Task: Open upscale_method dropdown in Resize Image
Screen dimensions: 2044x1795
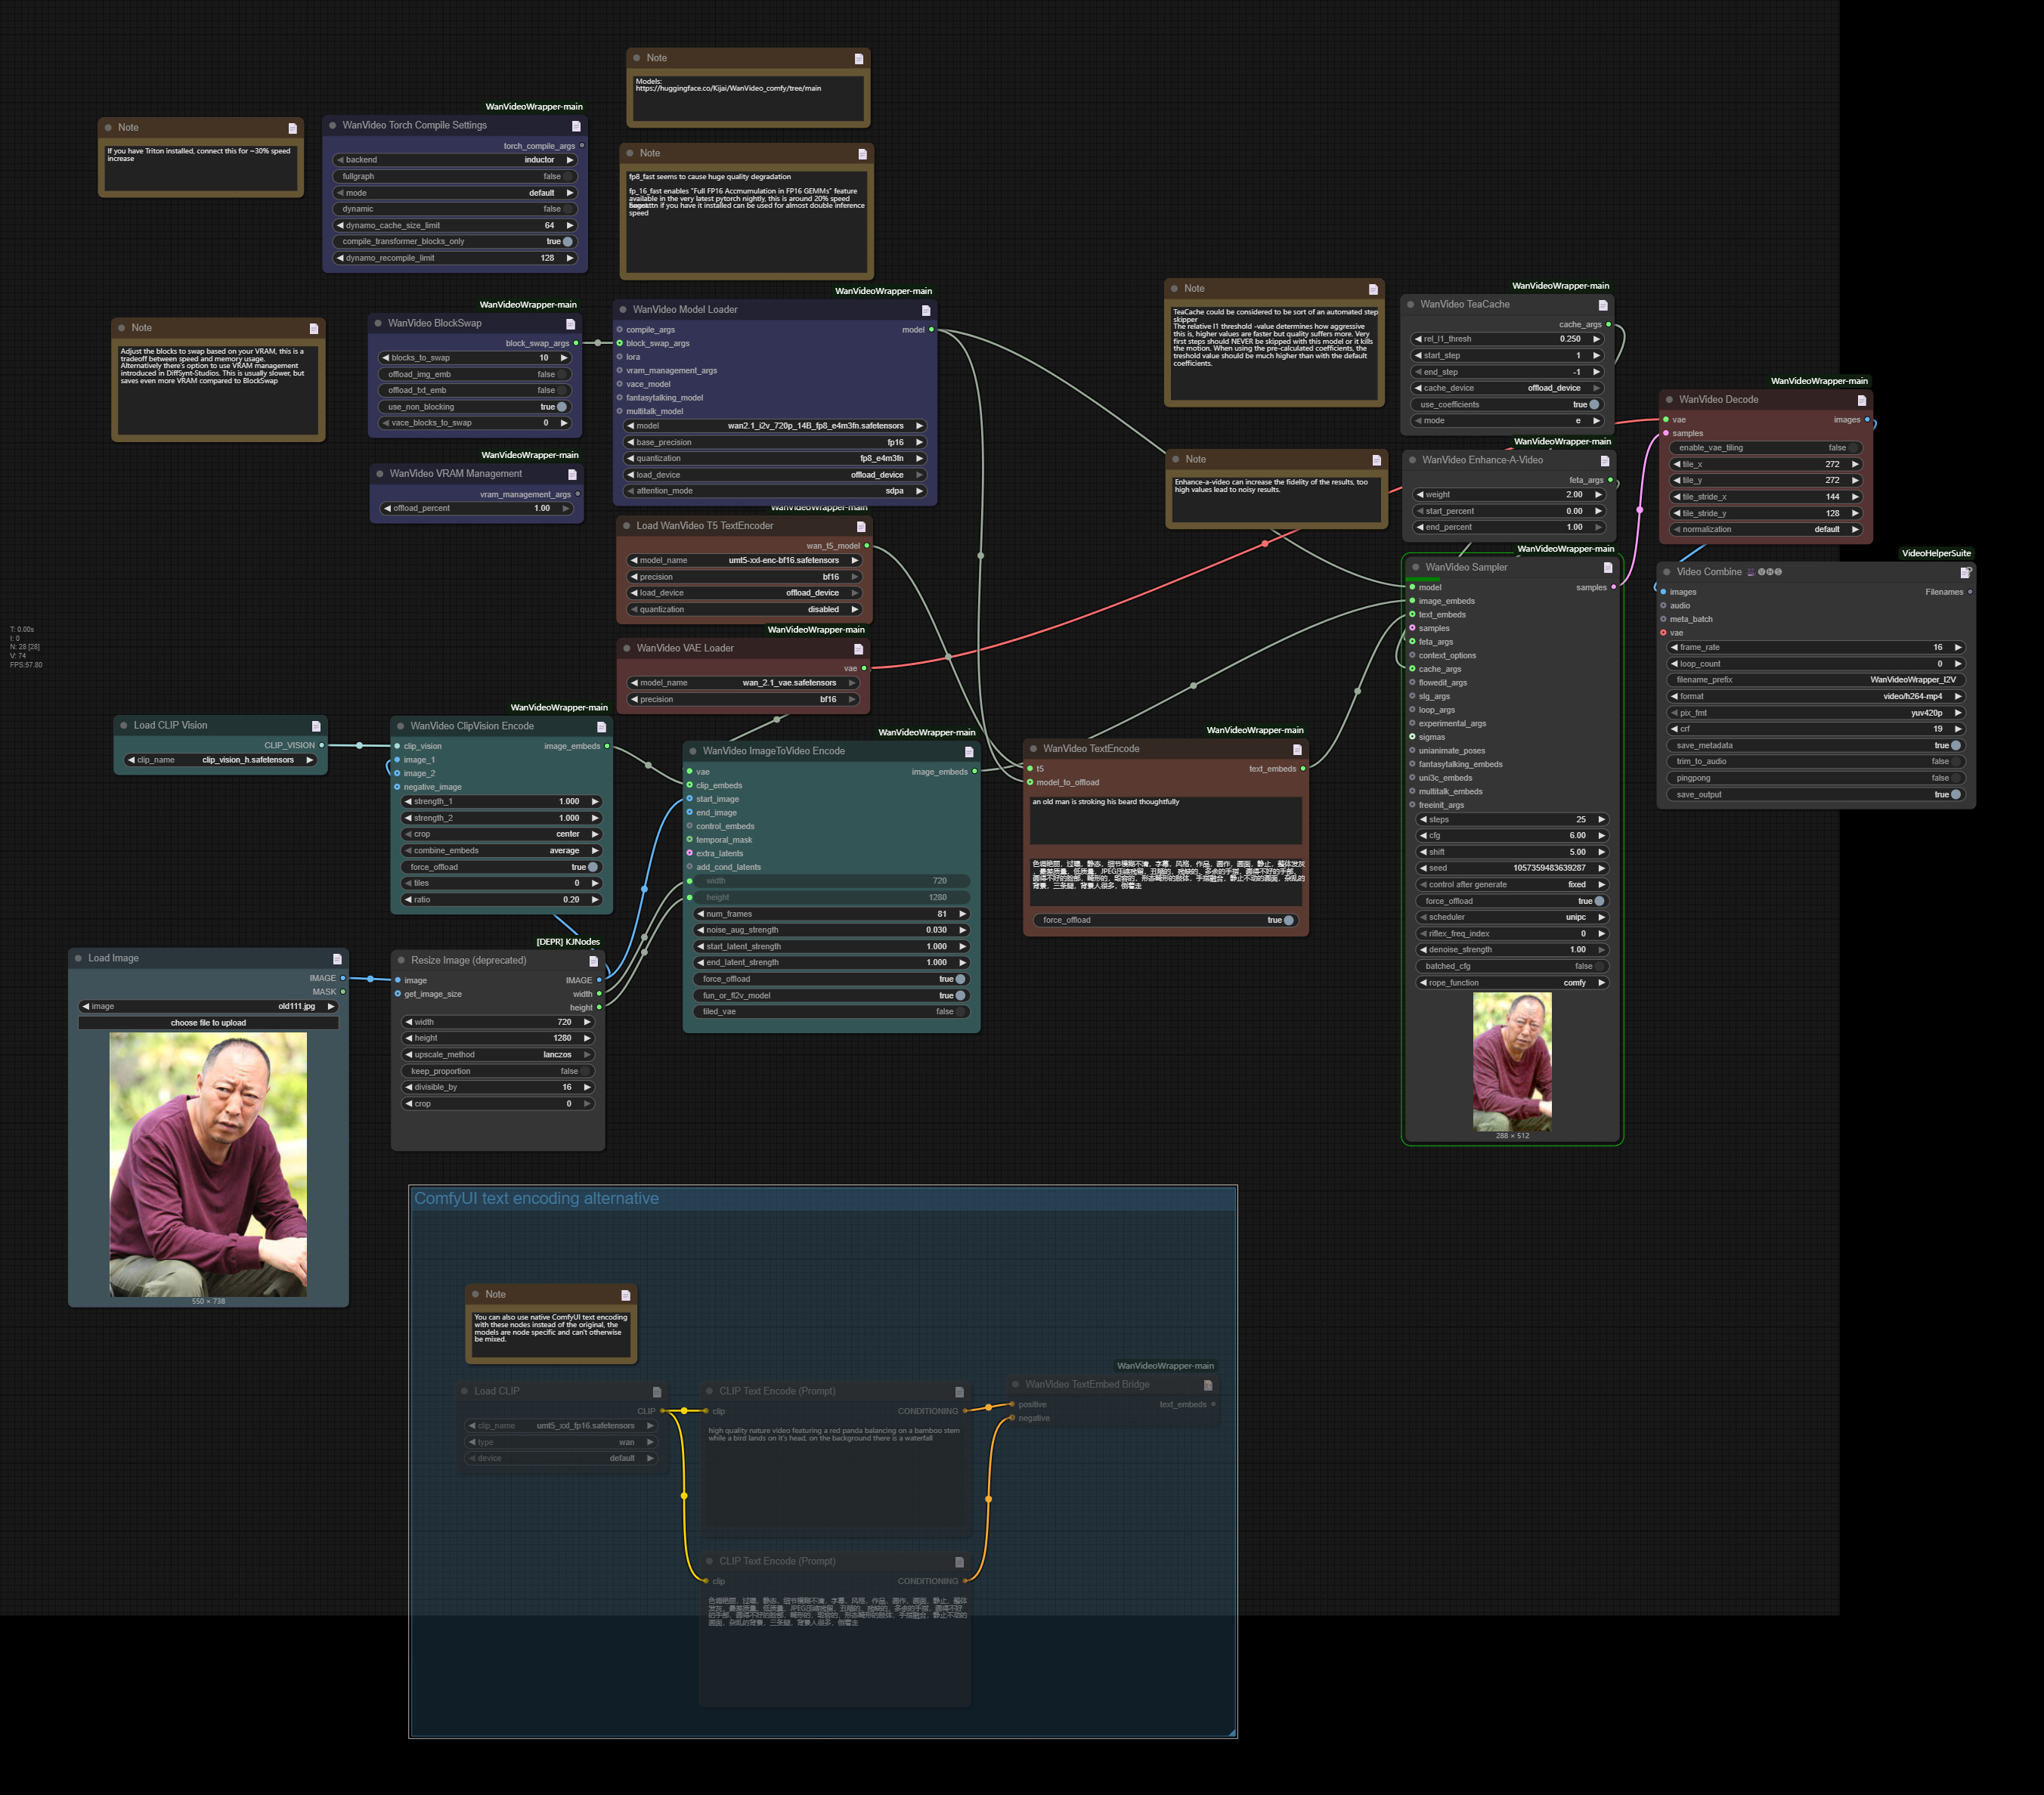Action: [x=498, y=1055]
